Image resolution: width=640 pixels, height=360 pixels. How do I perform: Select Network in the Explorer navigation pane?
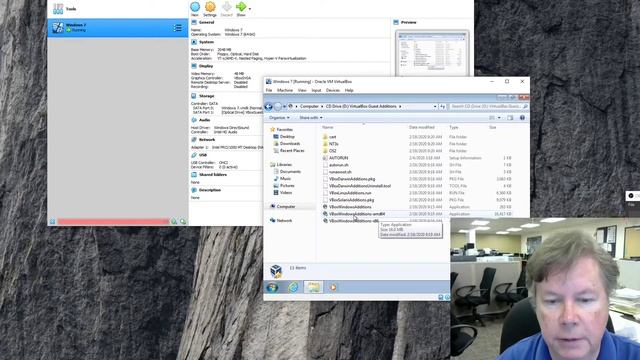pos(284,220)
